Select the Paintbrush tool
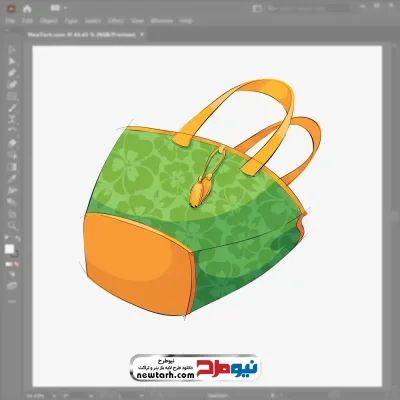Viewport: 400px width, 400px height. pos(12,108)
